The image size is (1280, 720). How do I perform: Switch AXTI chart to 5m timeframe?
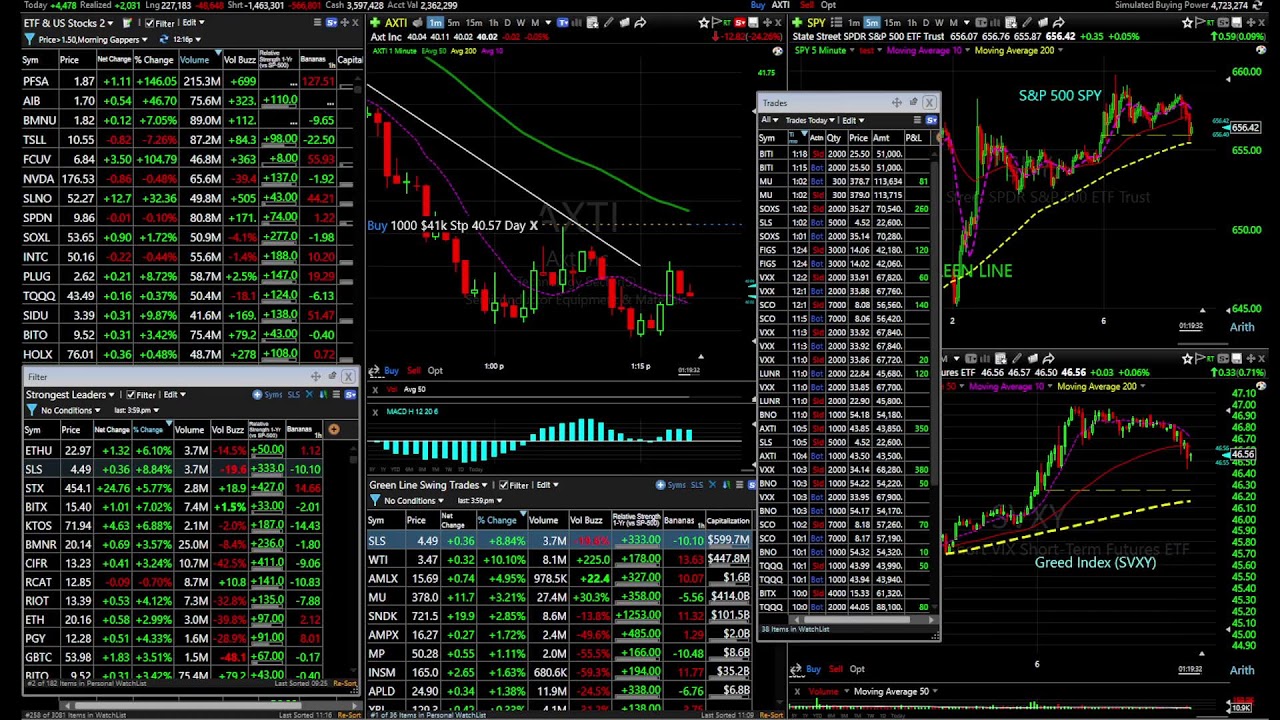tap(453, 23)
